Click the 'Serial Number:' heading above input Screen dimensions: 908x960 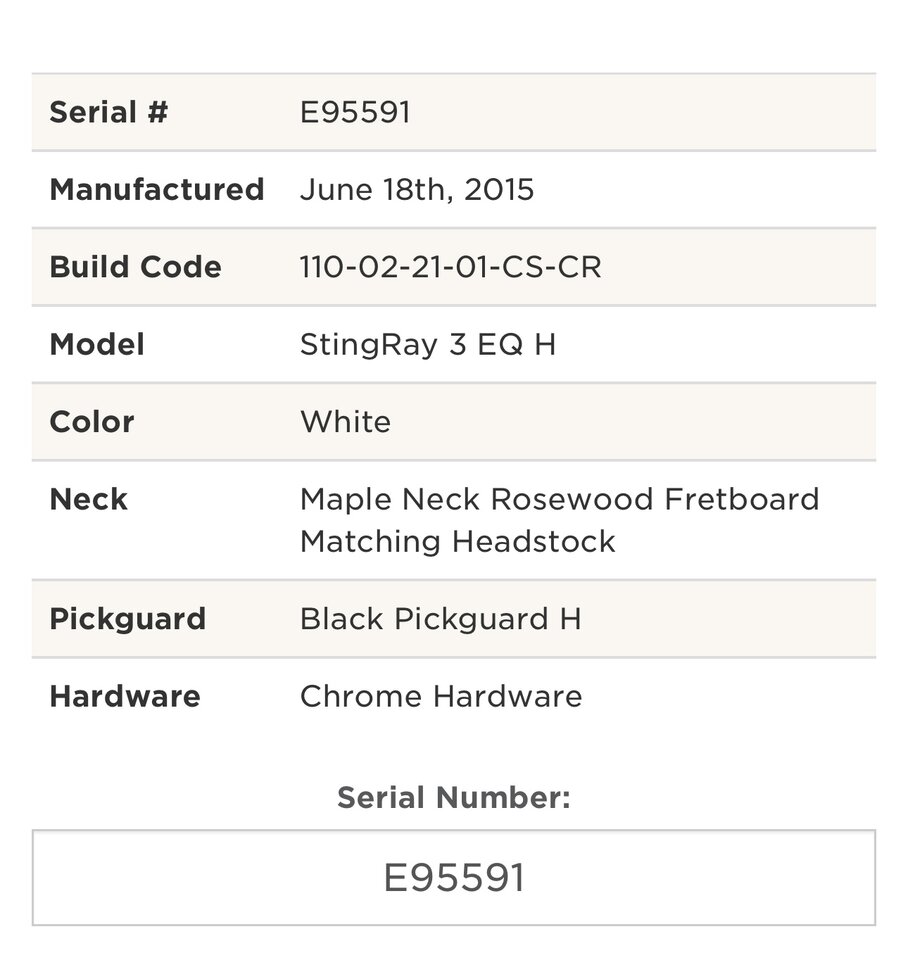(x=454, y=798)
